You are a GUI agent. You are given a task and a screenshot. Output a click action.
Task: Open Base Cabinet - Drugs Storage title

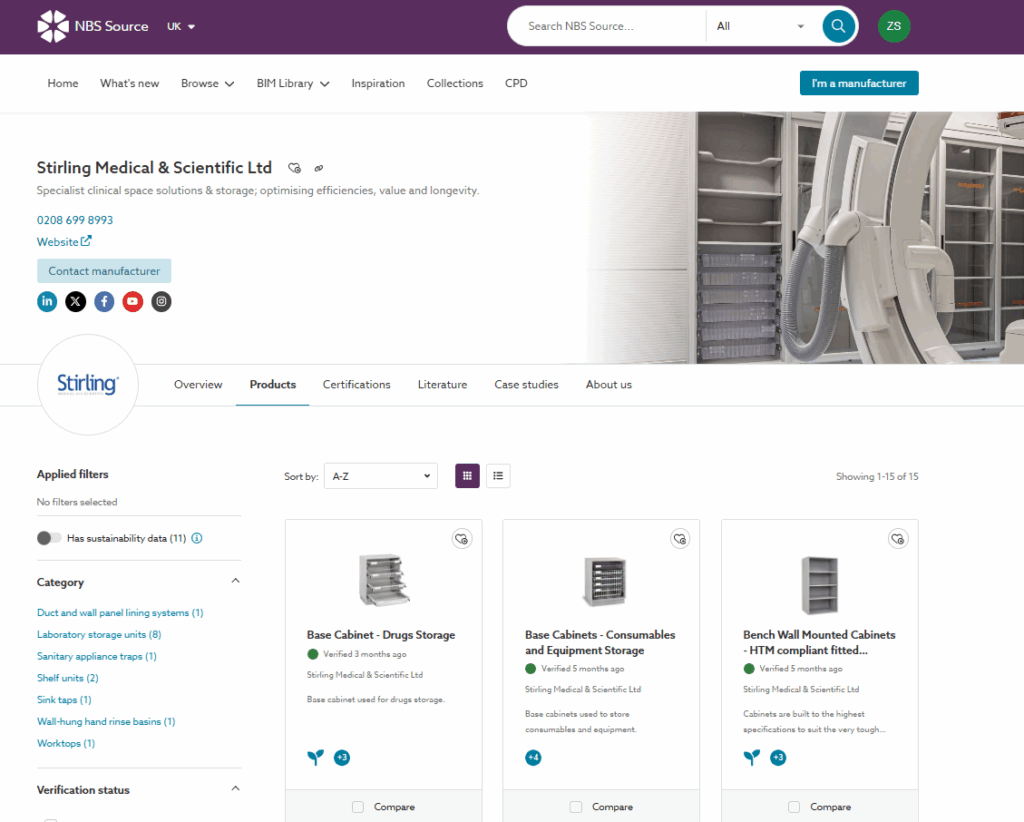coord(381,635)
